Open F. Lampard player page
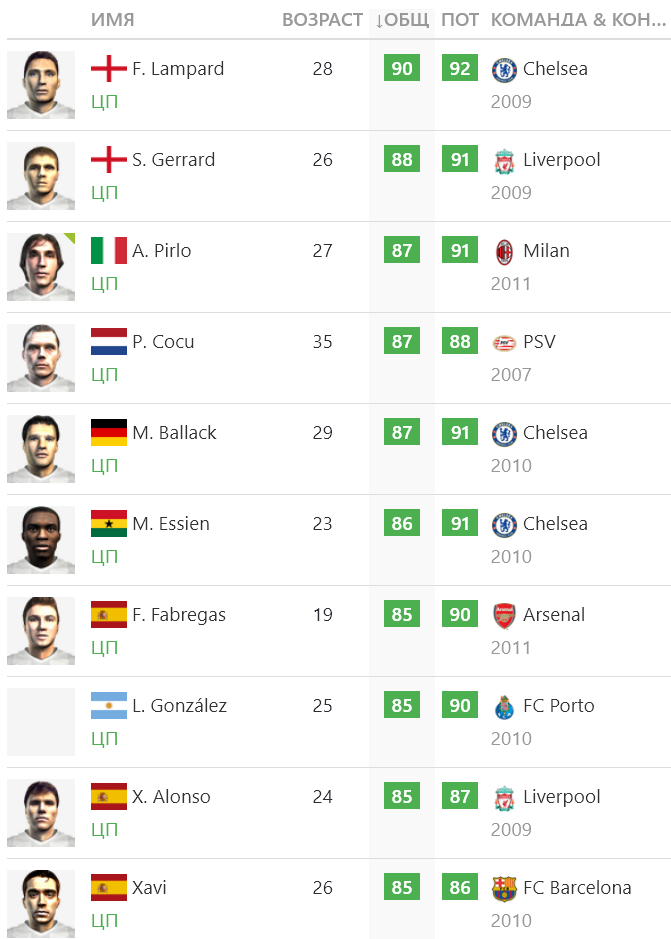The width and height of the screenshot is (671, 939). coord(178,69)
